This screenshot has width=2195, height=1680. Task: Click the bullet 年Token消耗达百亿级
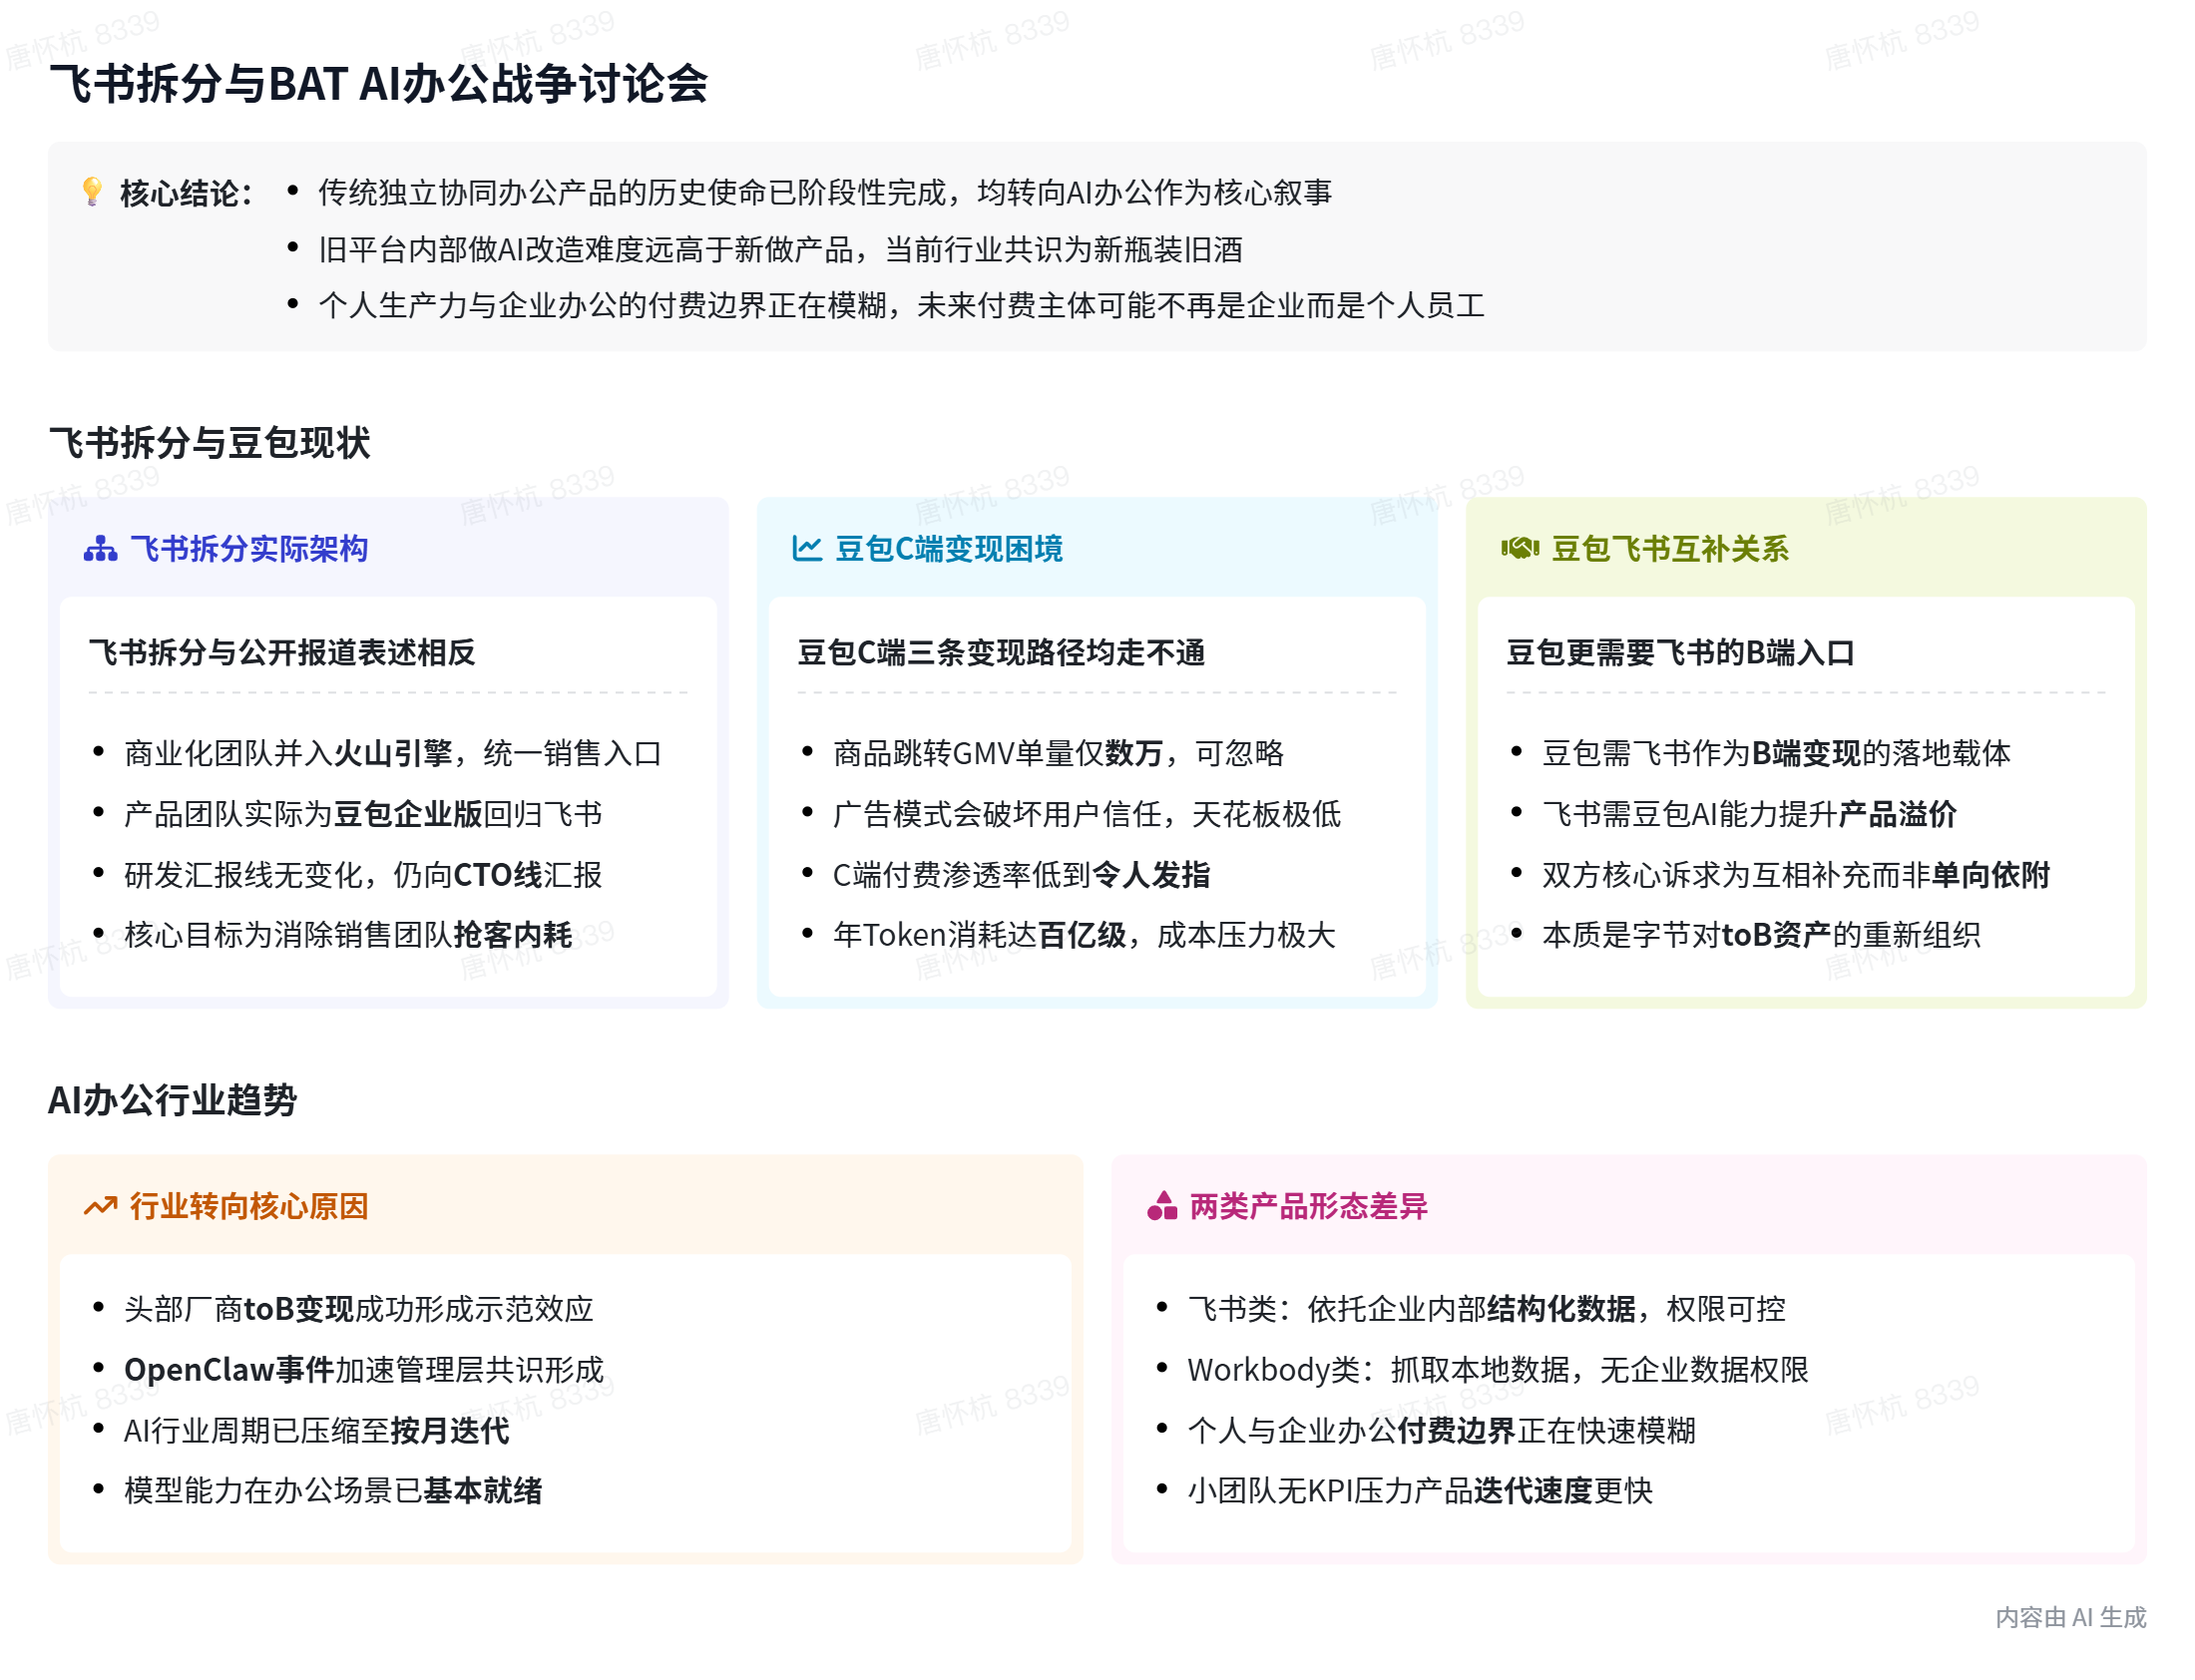(x=1085, y=935)
